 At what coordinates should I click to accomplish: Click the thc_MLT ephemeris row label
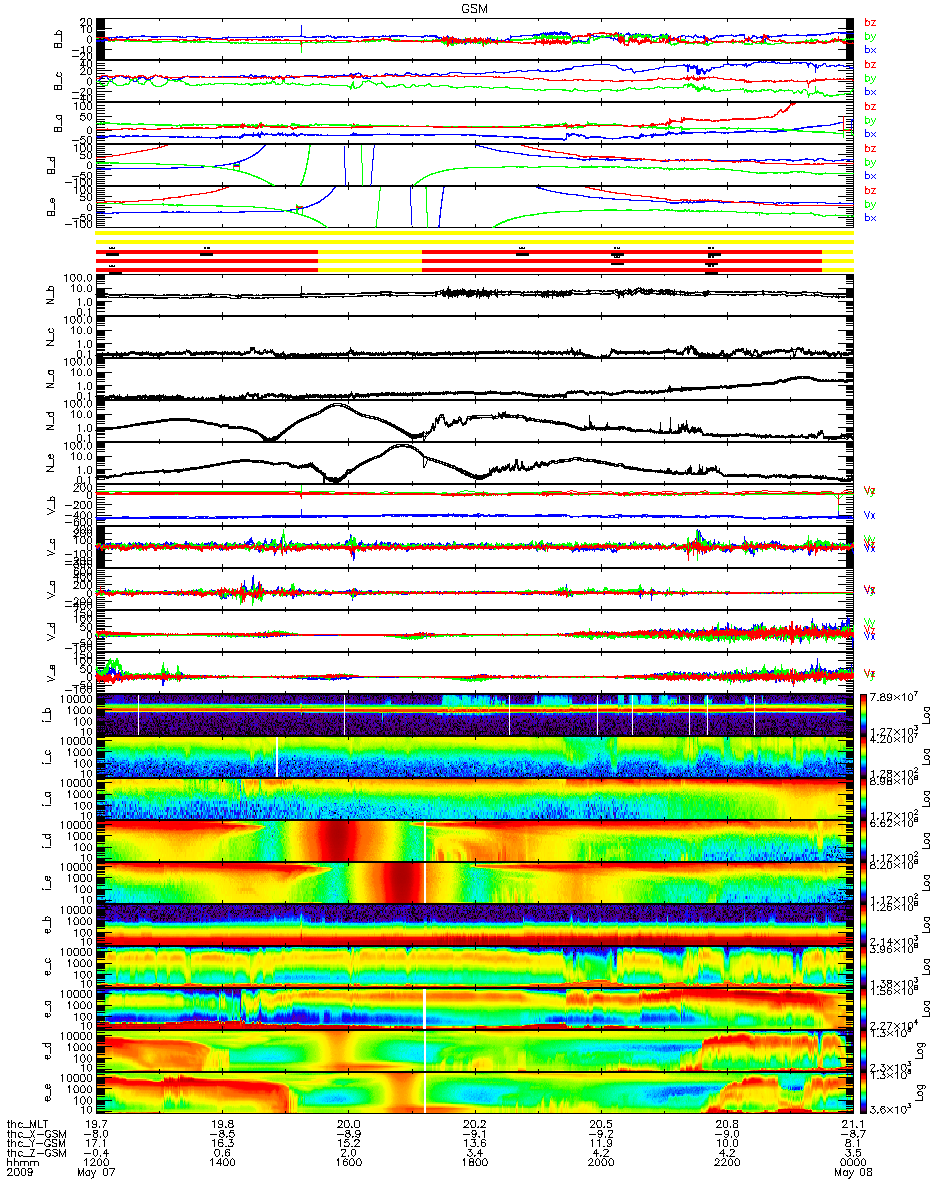(x=28, y=1124)
